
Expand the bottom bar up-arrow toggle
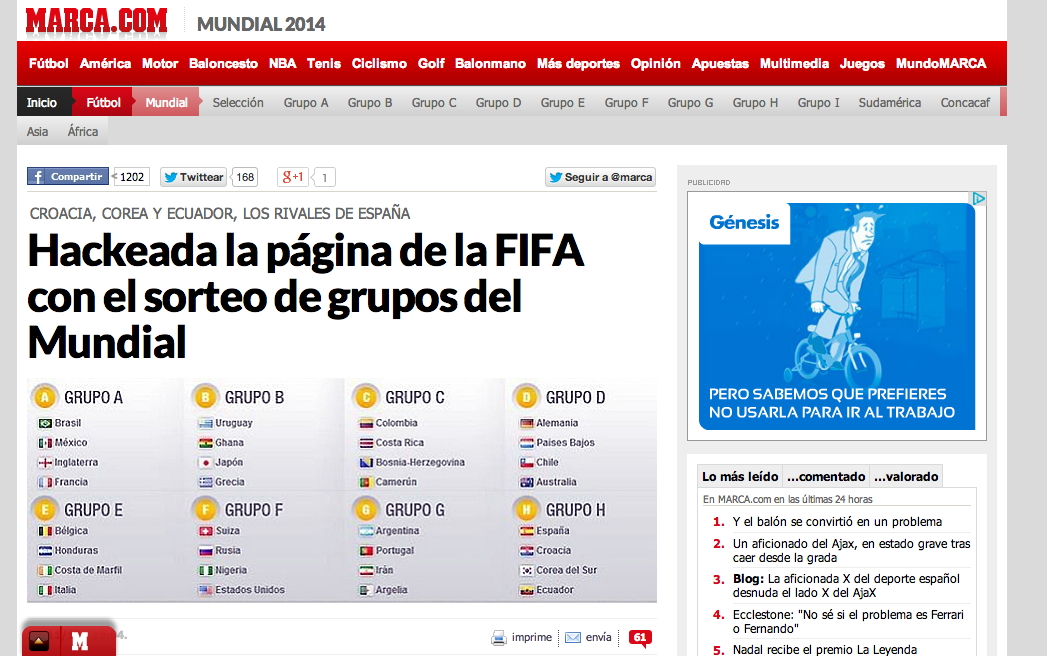(x=40, y=641)
